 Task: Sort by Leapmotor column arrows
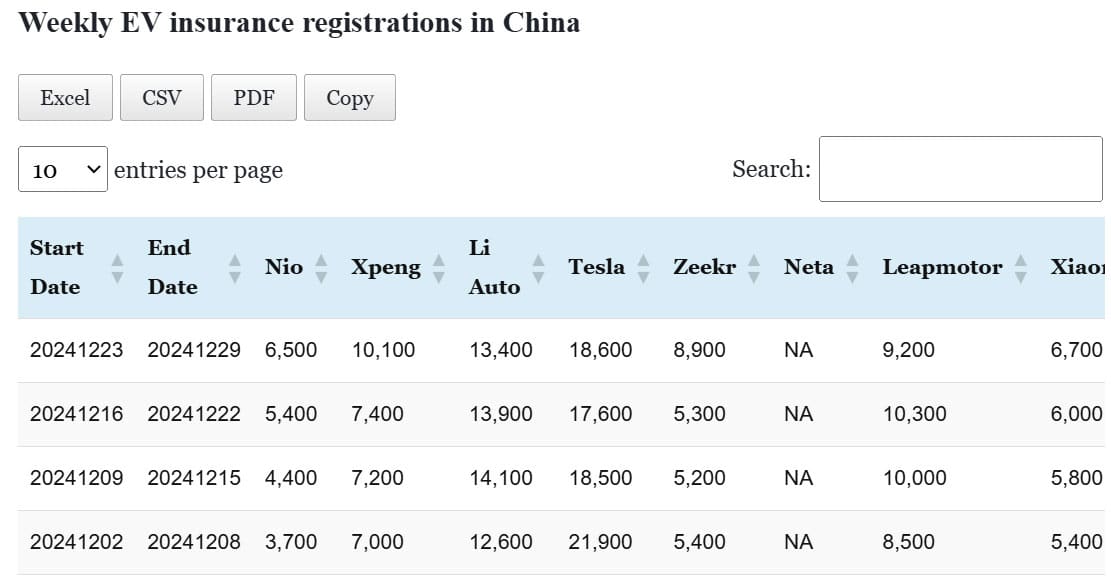(x=1020, y=267)
